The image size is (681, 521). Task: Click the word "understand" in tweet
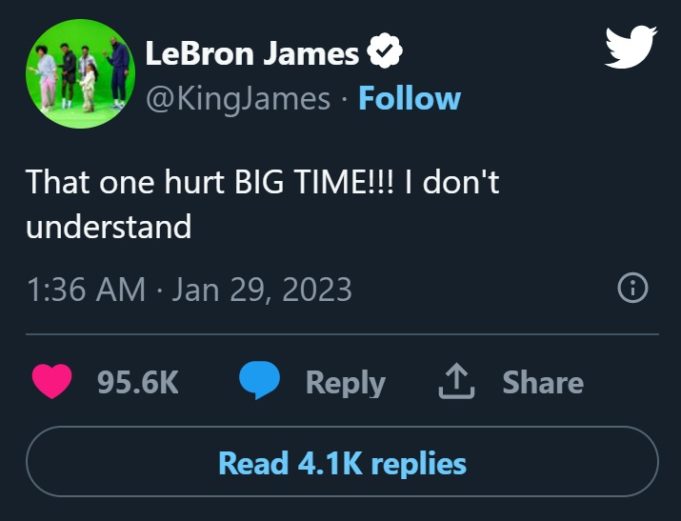pyautogui.click(x=108, y=227)
